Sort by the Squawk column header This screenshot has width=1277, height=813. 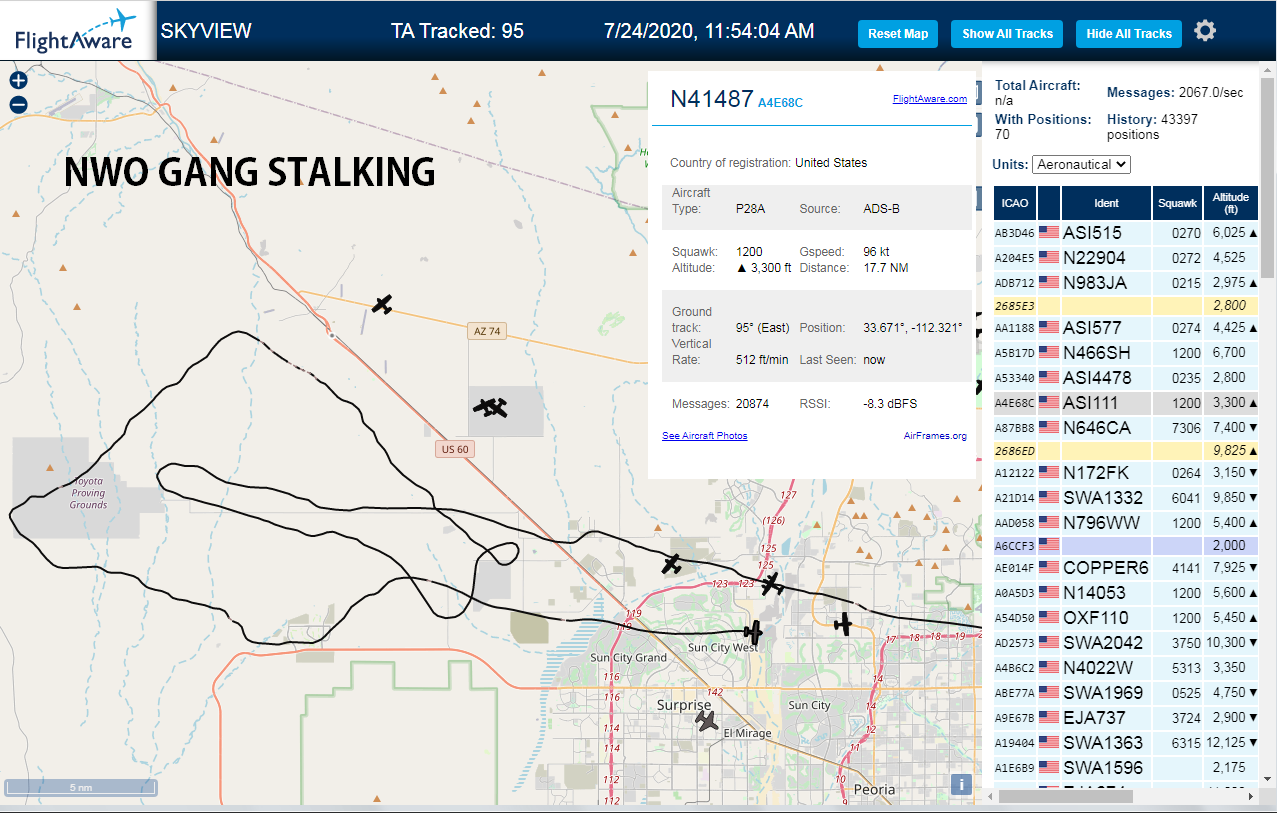(1177, 203)
